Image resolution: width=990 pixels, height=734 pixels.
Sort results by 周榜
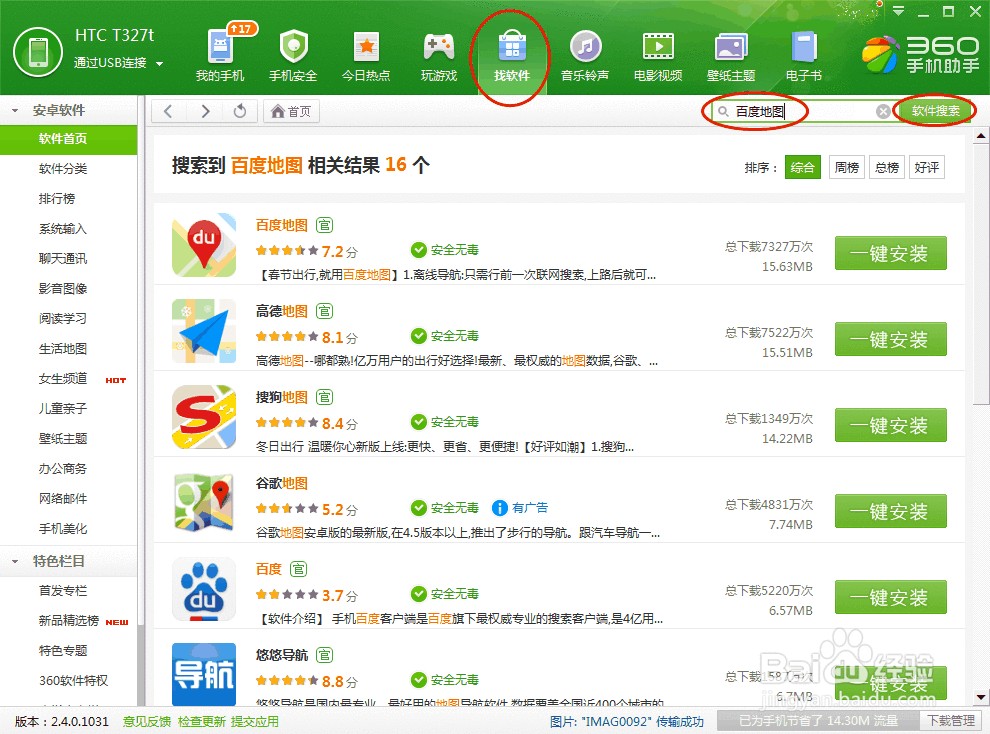[x=845, y=167]
